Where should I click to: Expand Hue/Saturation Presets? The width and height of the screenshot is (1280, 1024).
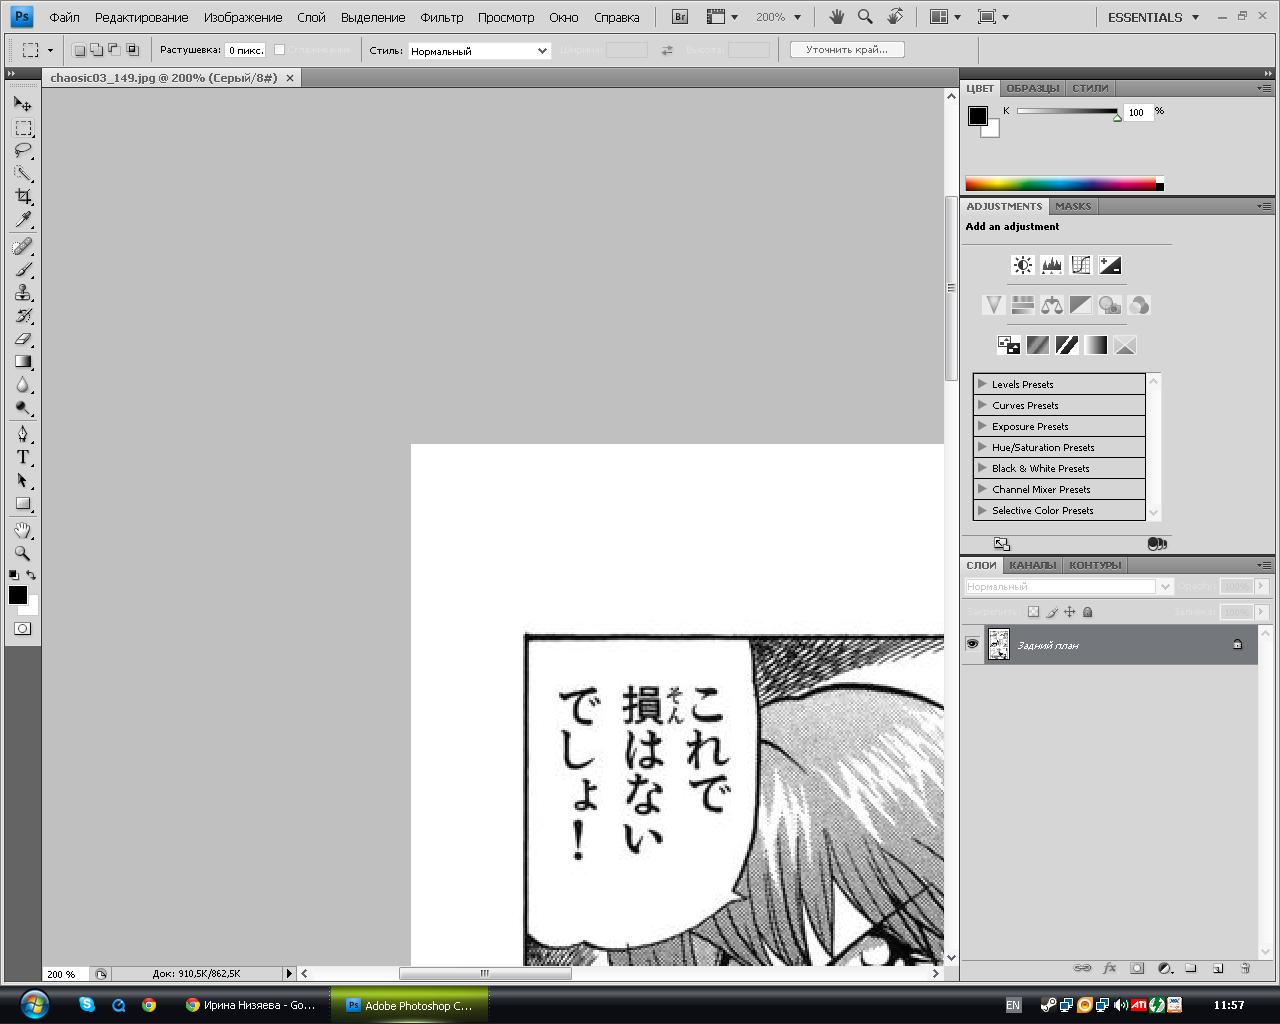coord(982,447)
